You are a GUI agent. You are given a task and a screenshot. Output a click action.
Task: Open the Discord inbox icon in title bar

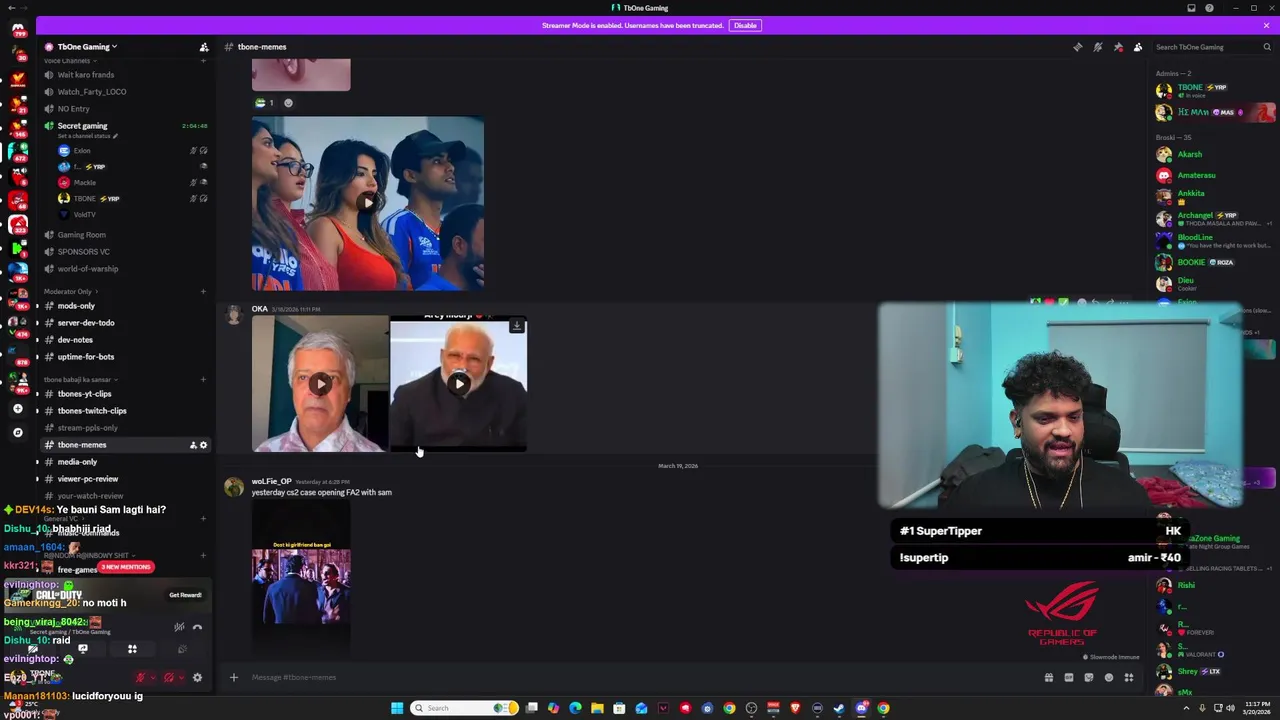tap(1191, 8)
